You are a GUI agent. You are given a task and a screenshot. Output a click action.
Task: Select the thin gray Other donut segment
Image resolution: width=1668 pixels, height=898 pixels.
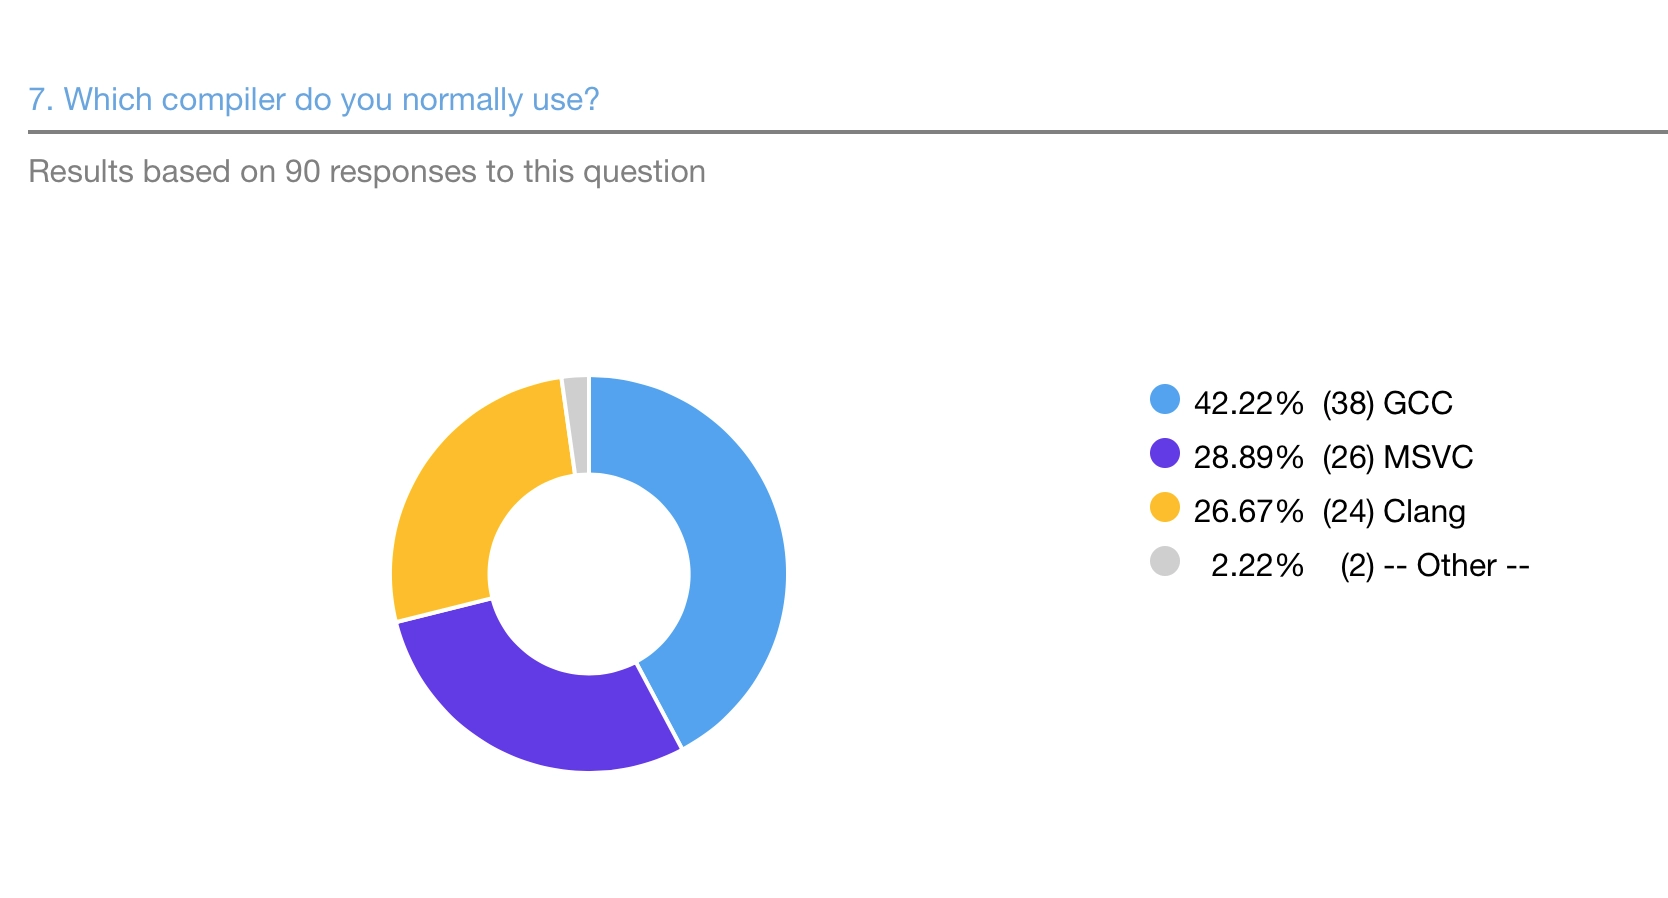click(x=576, y=425)
